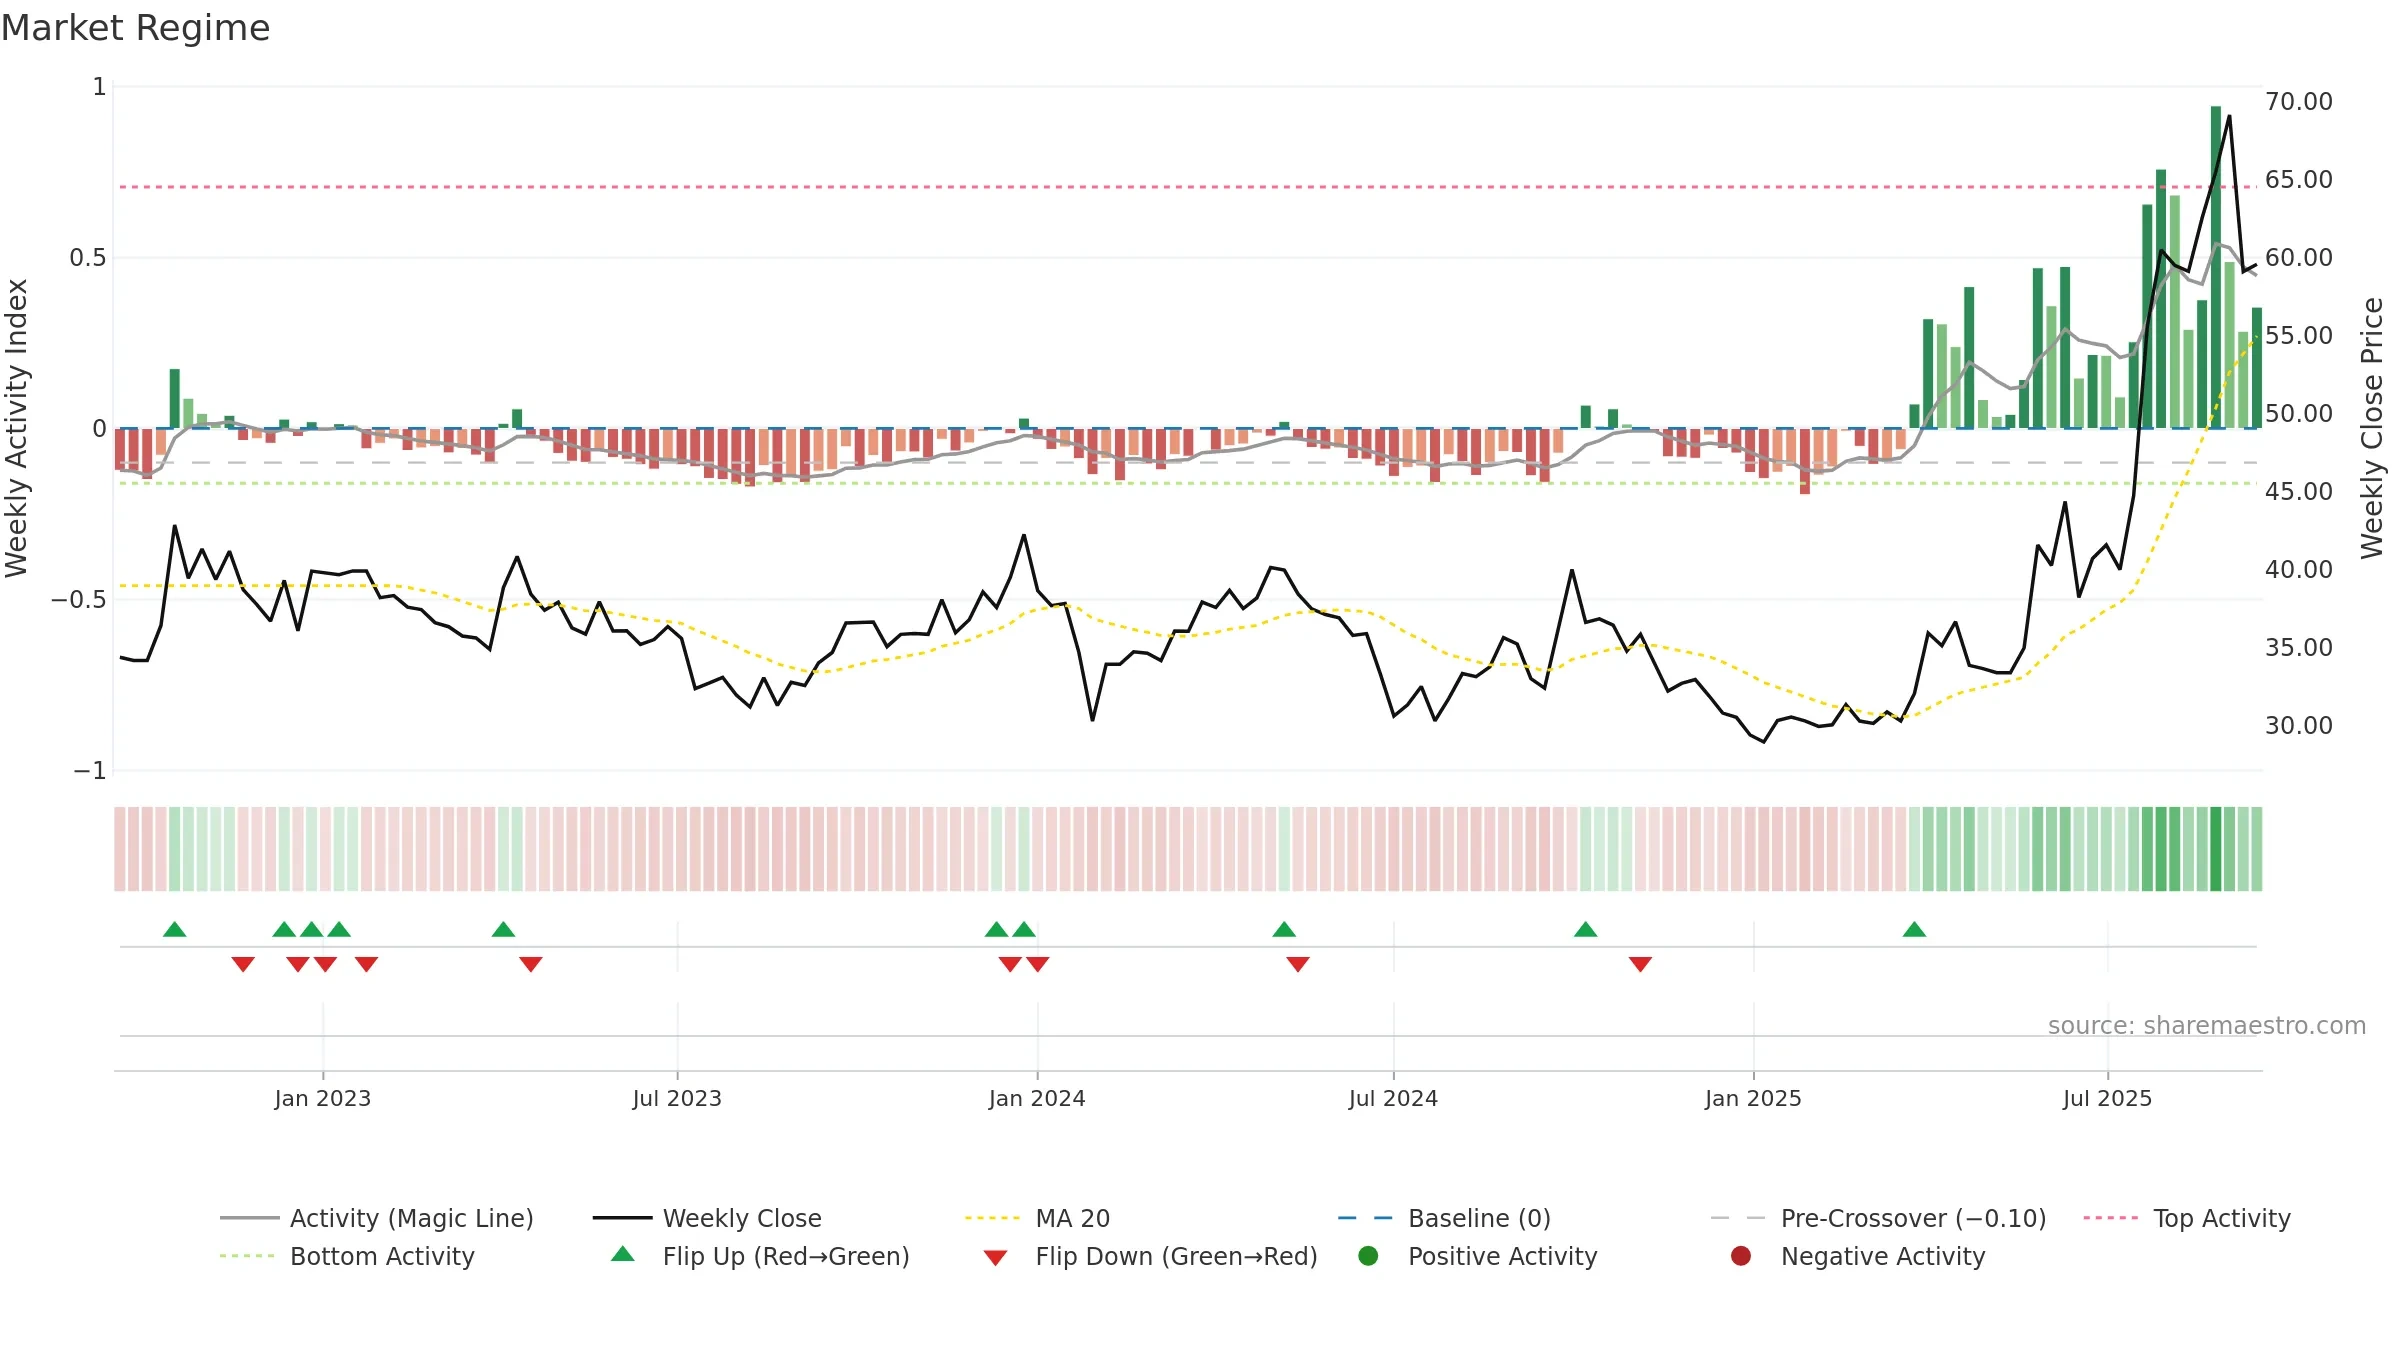Click the 60.00 price tick label
The width and height of the screenshot is (2400, 1350).
coord(2299,258)
